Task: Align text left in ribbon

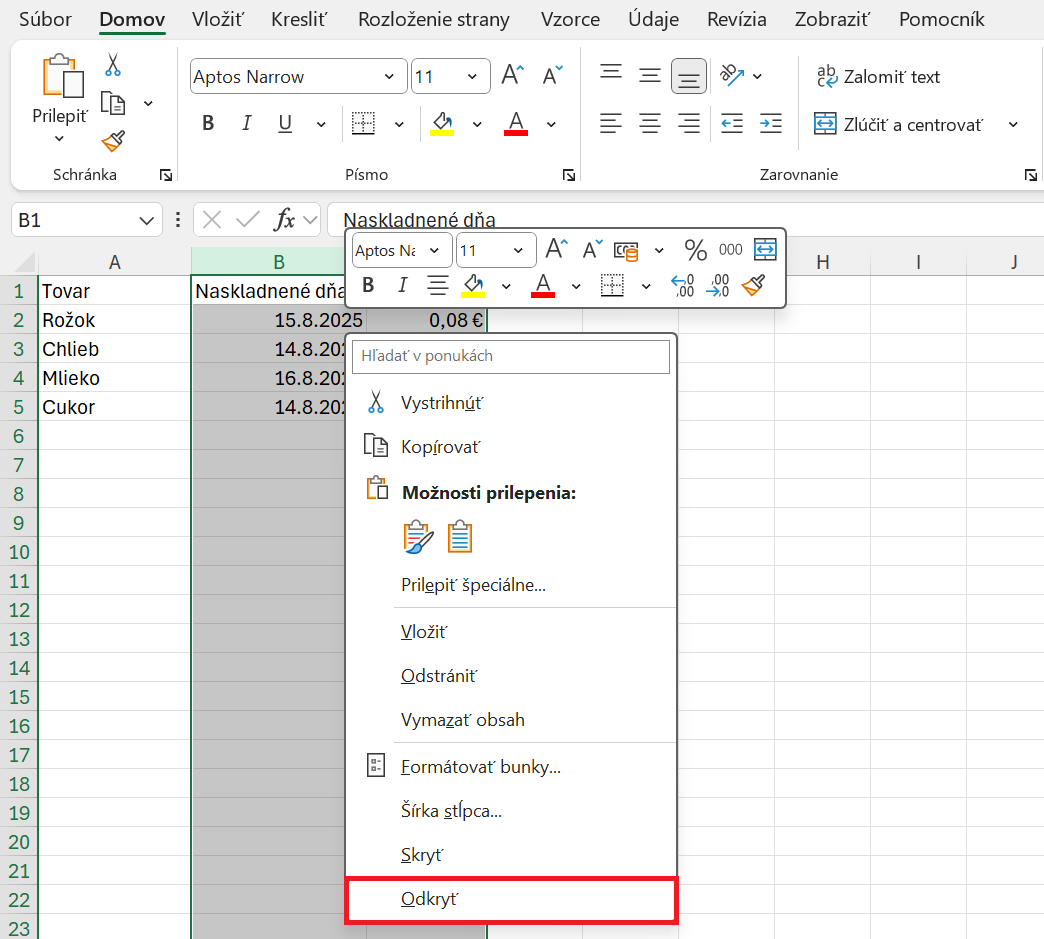Action: [611, 123]
